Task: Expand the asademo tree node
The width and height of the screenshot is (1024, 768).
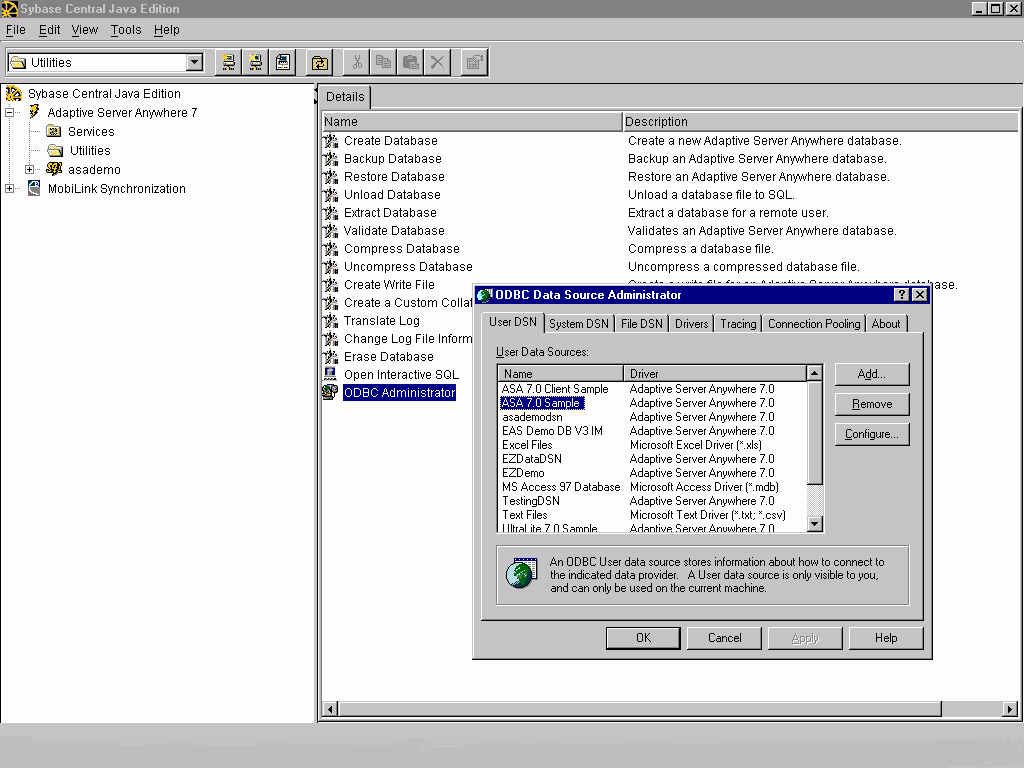Action: click(x=30, y=170)
